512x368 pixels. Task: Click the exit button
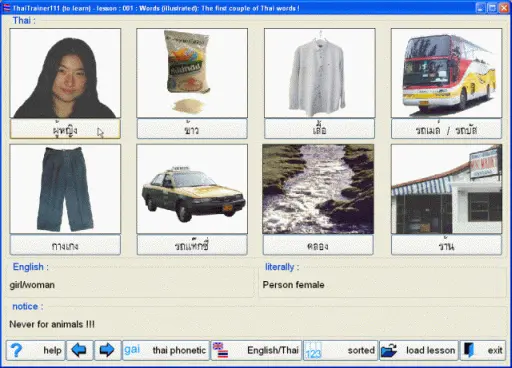pos(483,350)
